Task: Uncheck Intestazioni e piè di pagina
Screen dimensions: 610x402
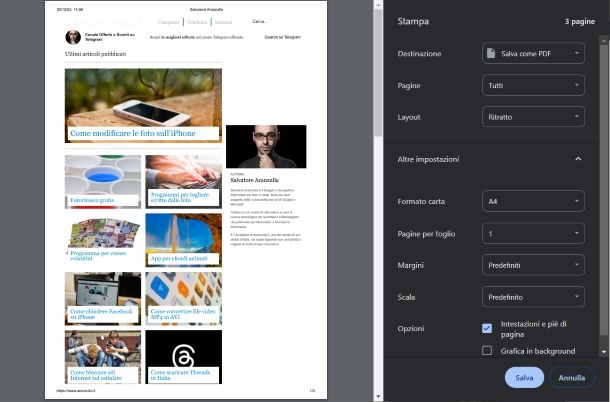Action: pyautogui.click(x=487, y=328)
